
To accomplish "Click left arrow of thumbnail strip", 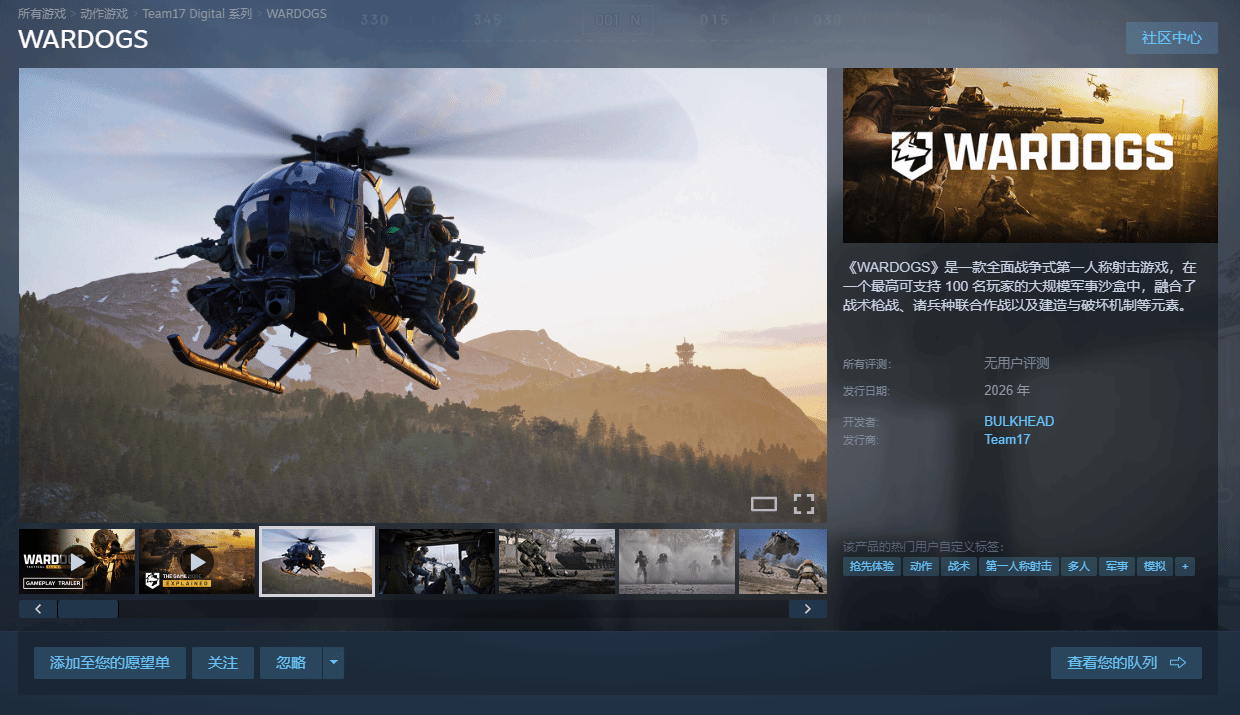I will (38, 609).
